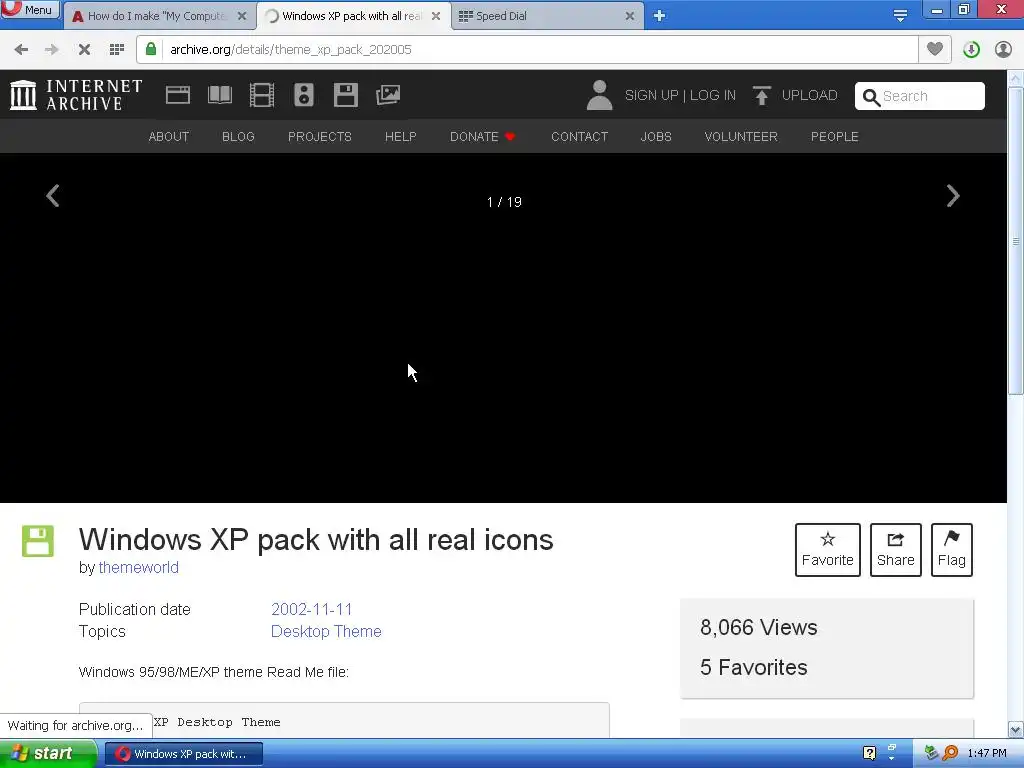Click the help question-mark tray icon
The width and height of the screenshot is (1024, 768).
coord(869,753)
